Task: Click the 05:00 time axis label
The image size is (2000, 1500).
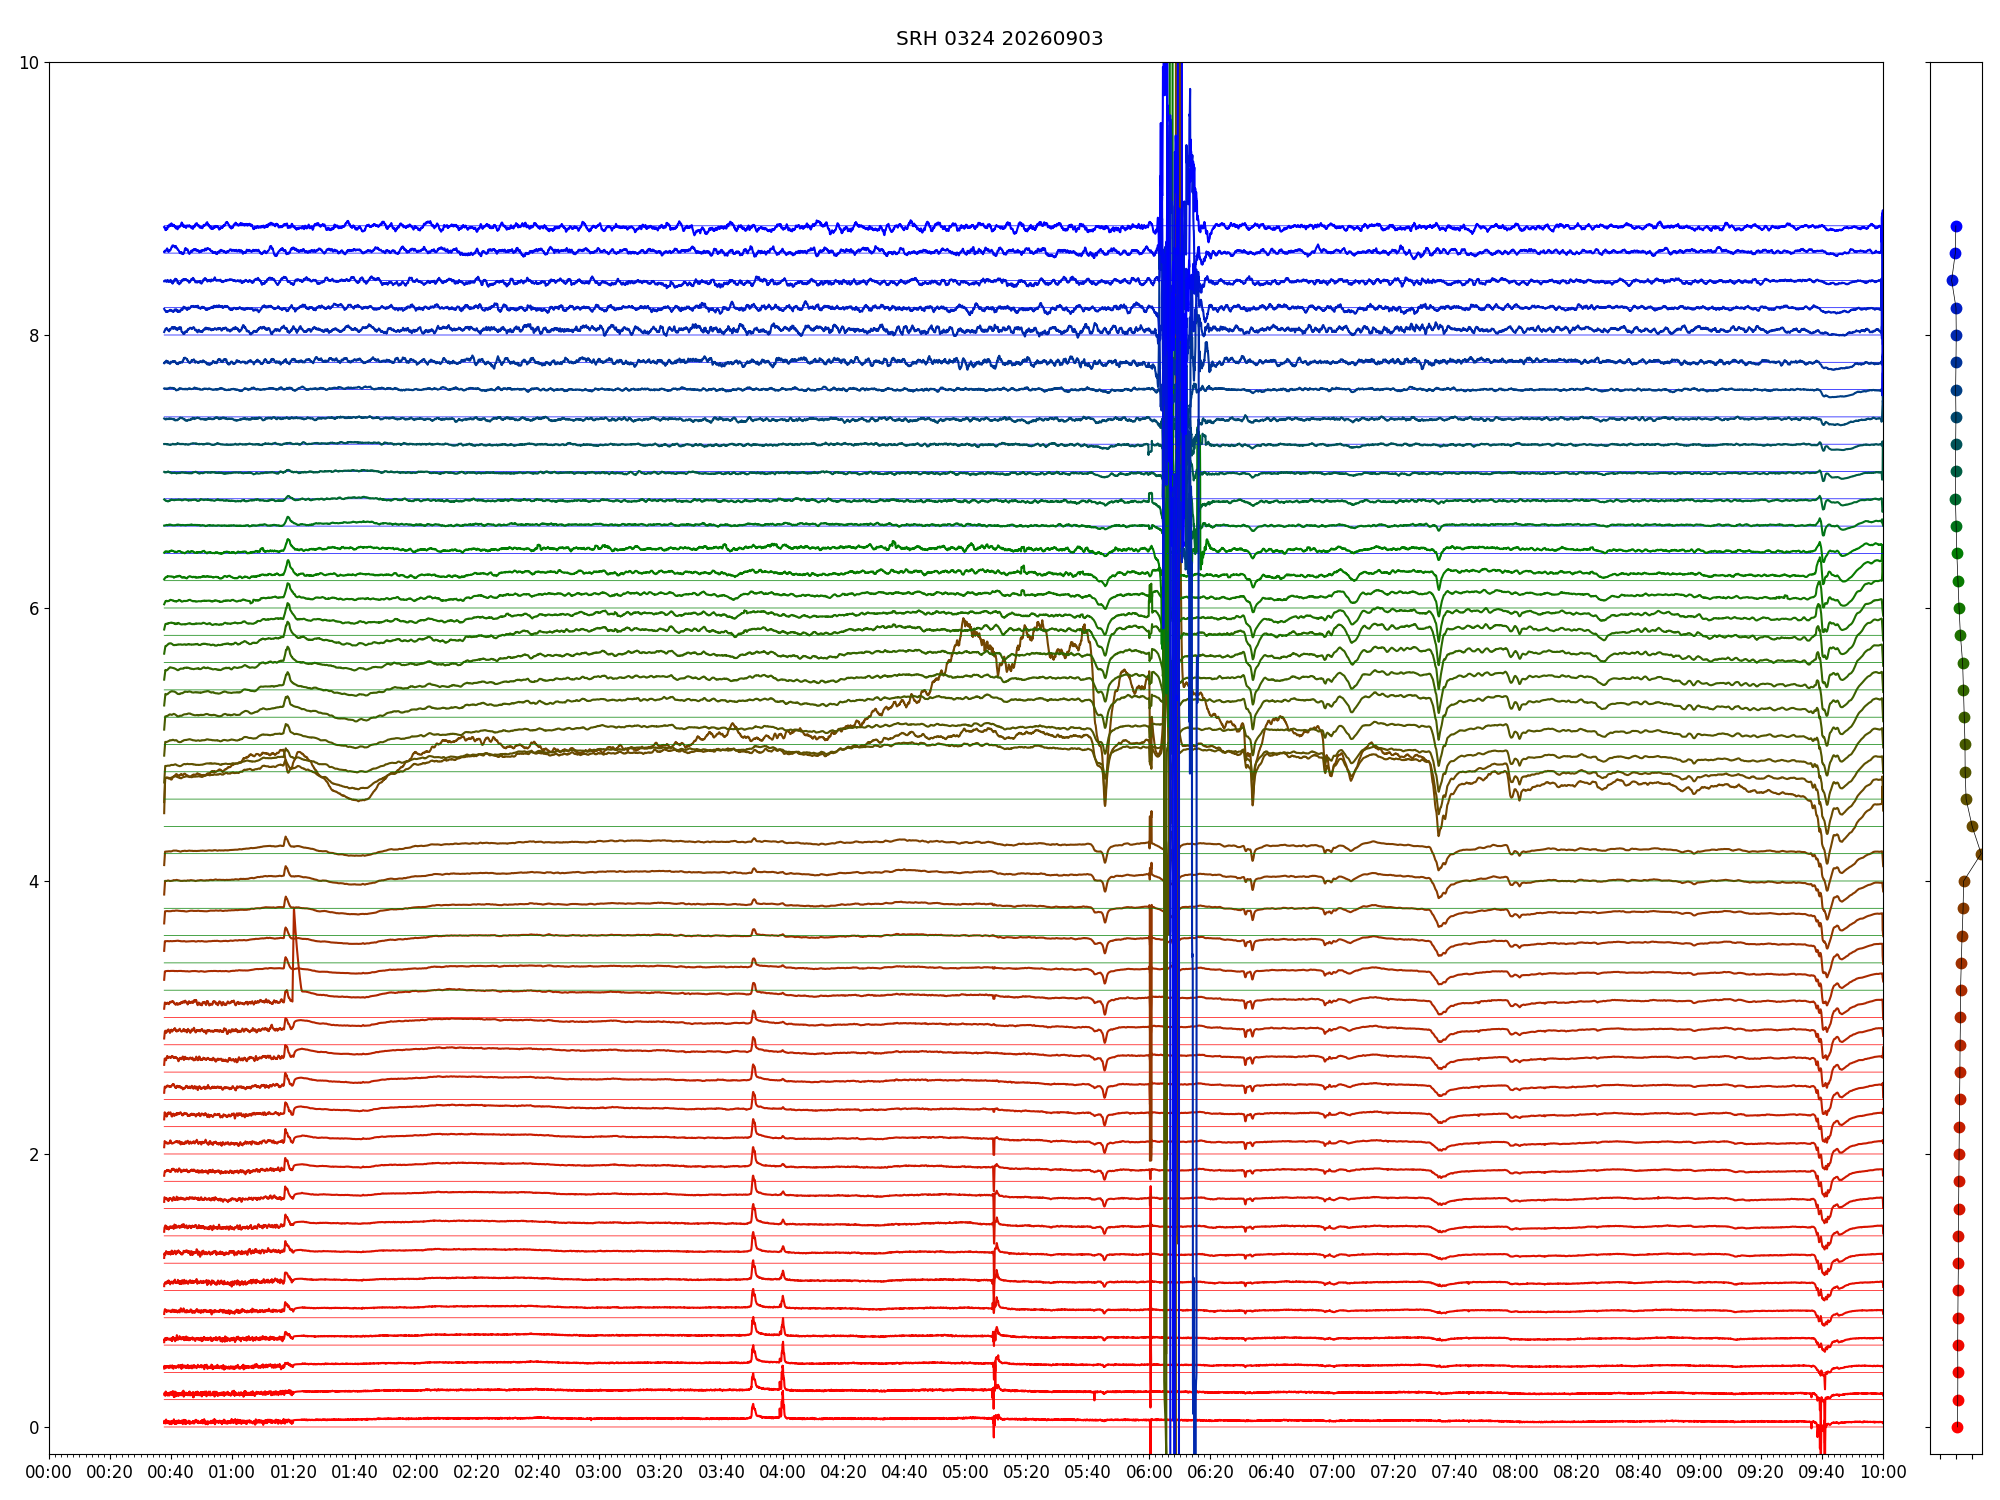Action: 966,1472
